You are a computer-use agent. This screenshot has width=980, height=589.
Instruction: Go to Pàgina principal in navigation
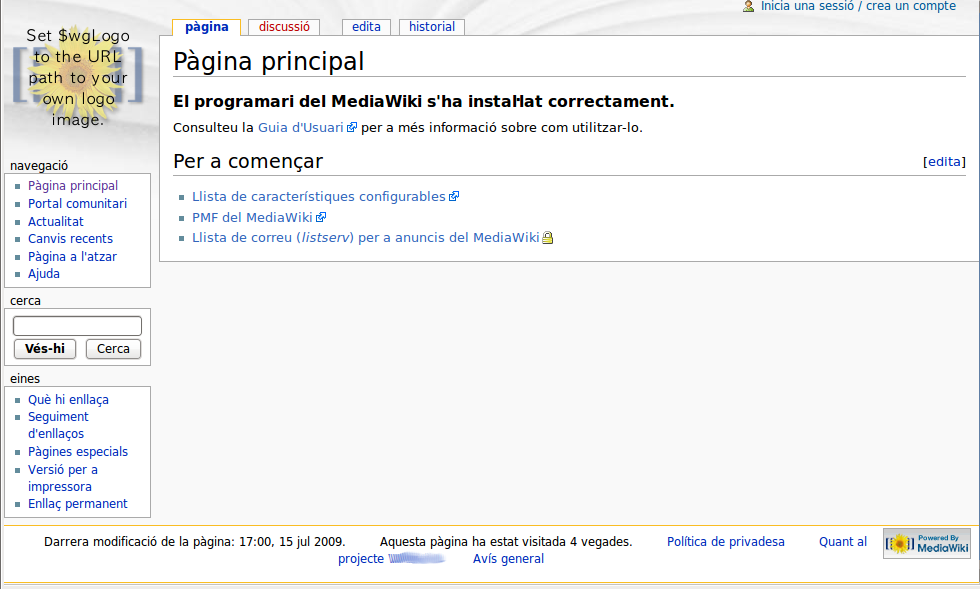[x=72, y=186]
